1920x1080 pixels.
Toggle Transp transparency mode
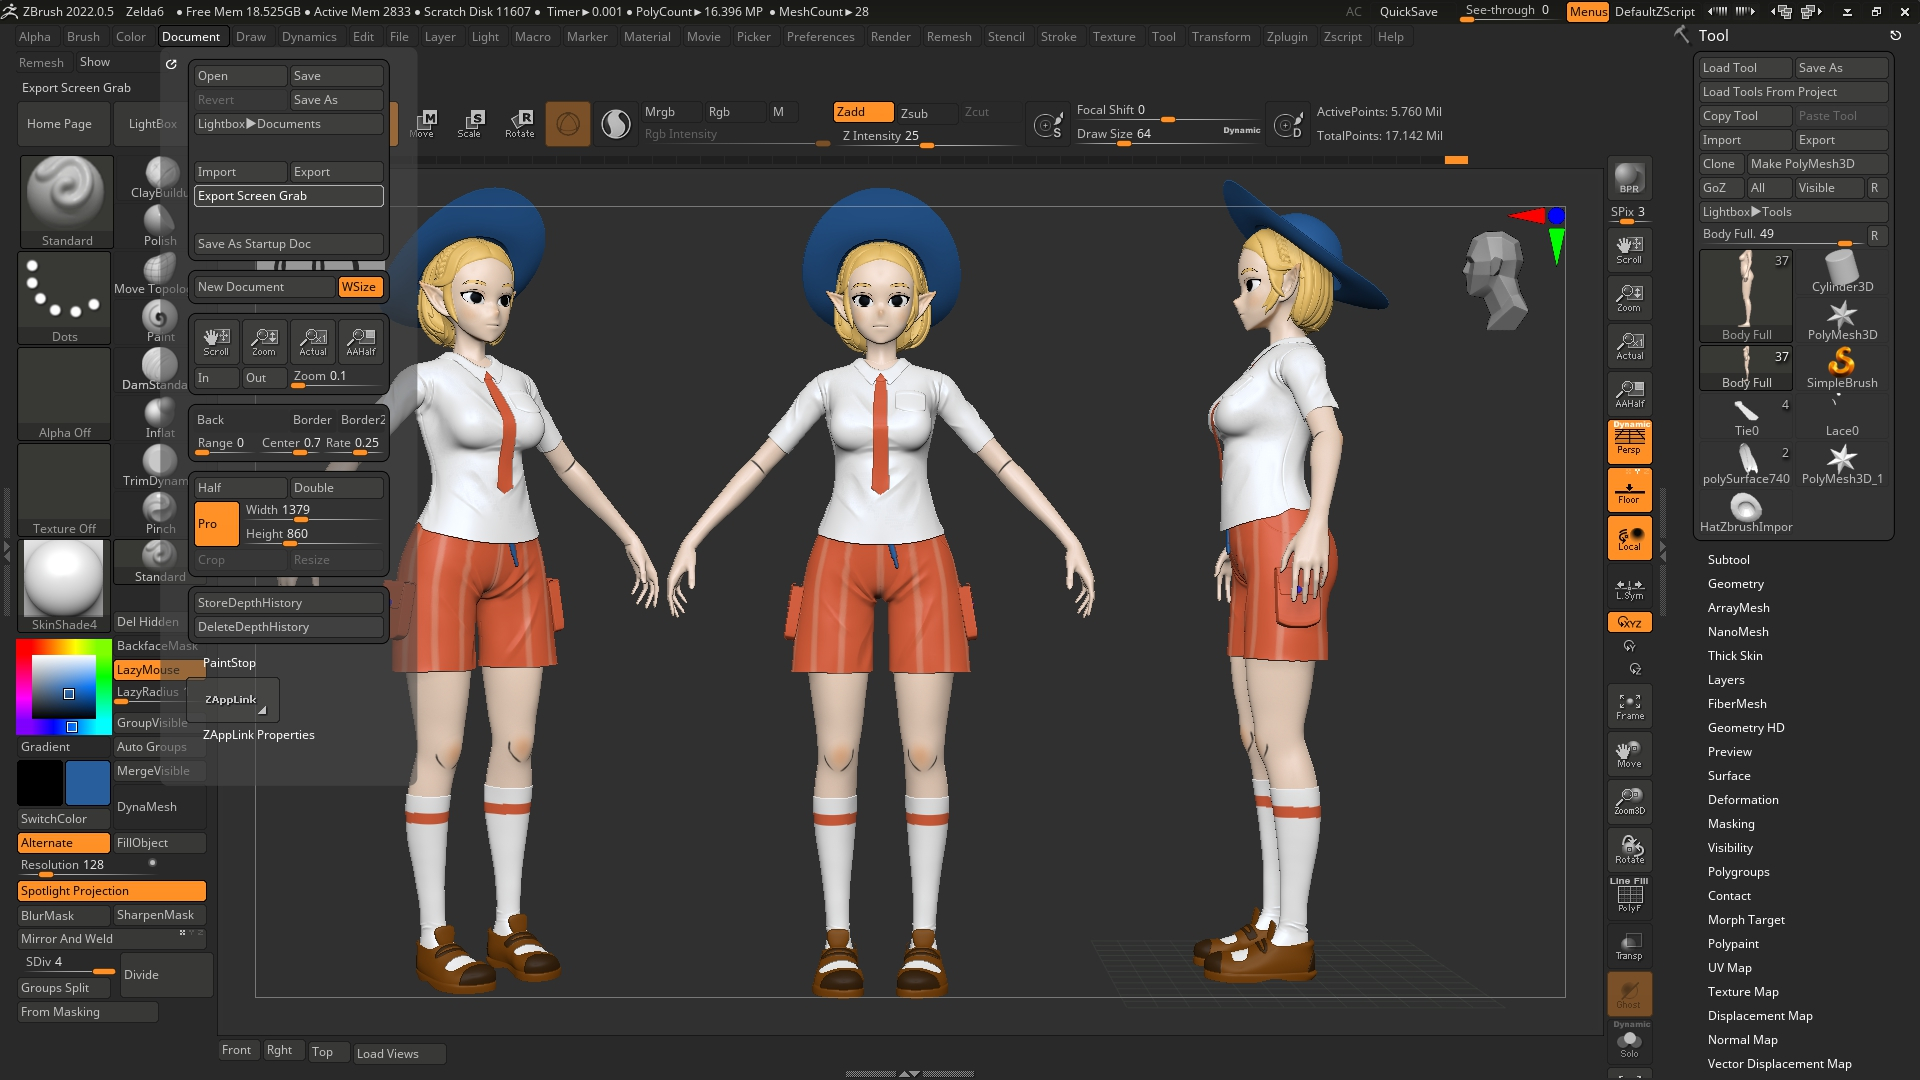point(1629,946)
